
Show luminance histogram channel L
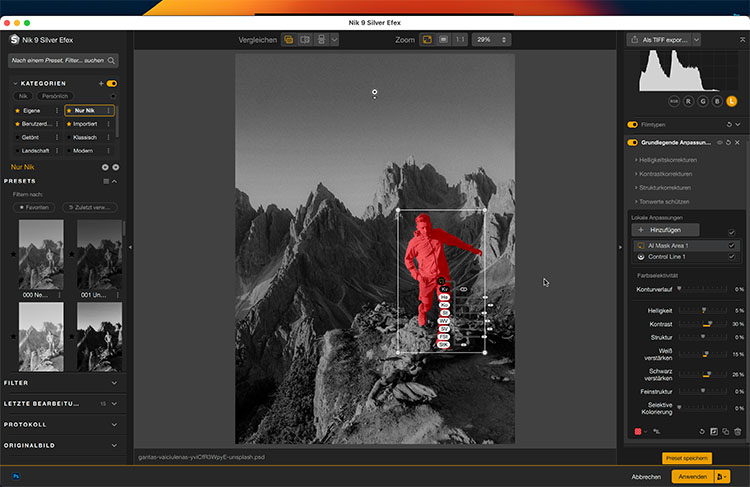tap(731, 101)
